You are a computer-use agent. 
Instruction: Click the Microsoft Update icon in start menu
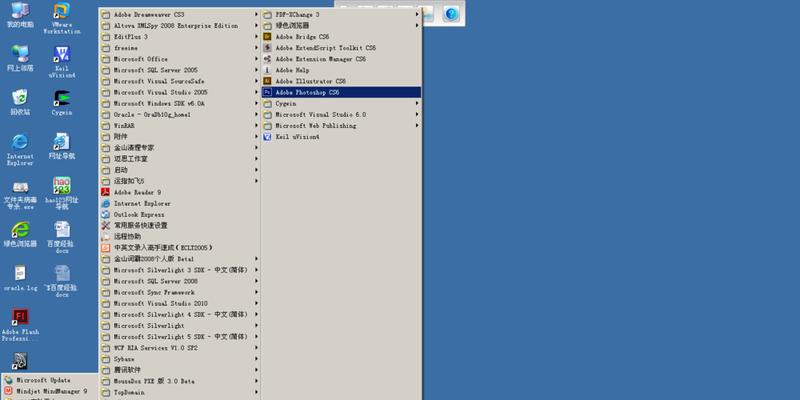8,380
